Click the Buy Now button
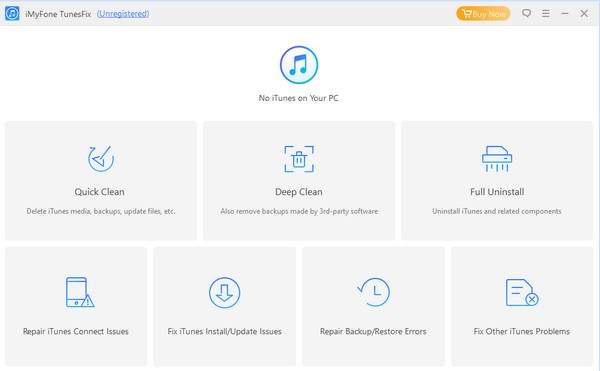 483,14
